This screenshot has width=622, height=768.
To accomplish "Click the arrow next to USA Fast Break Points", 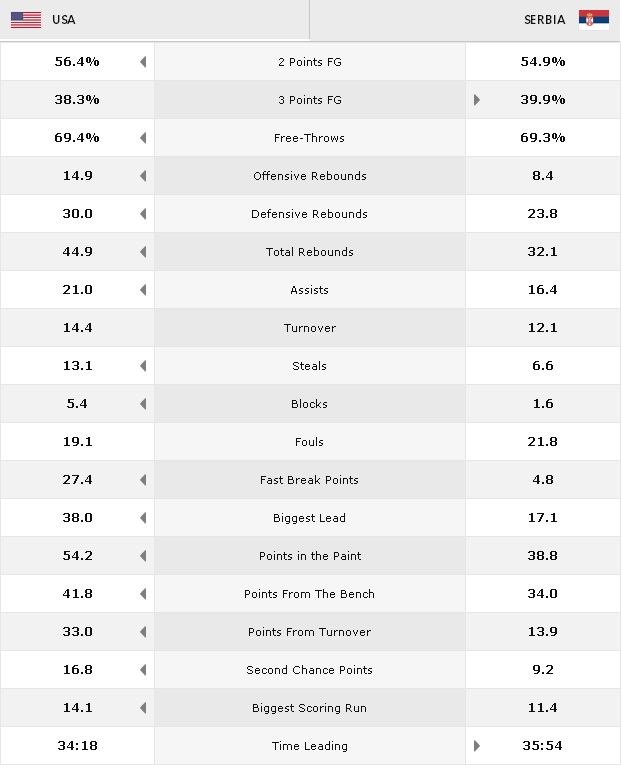I will tap(143, 480).
